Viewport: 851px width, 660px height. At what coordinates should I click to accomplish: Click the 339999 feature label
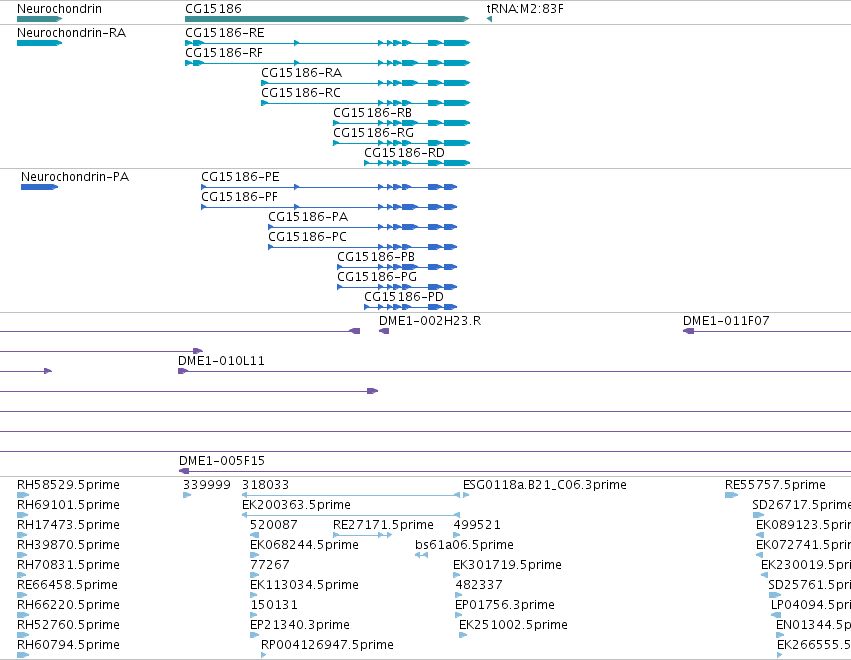pos(207,485)
